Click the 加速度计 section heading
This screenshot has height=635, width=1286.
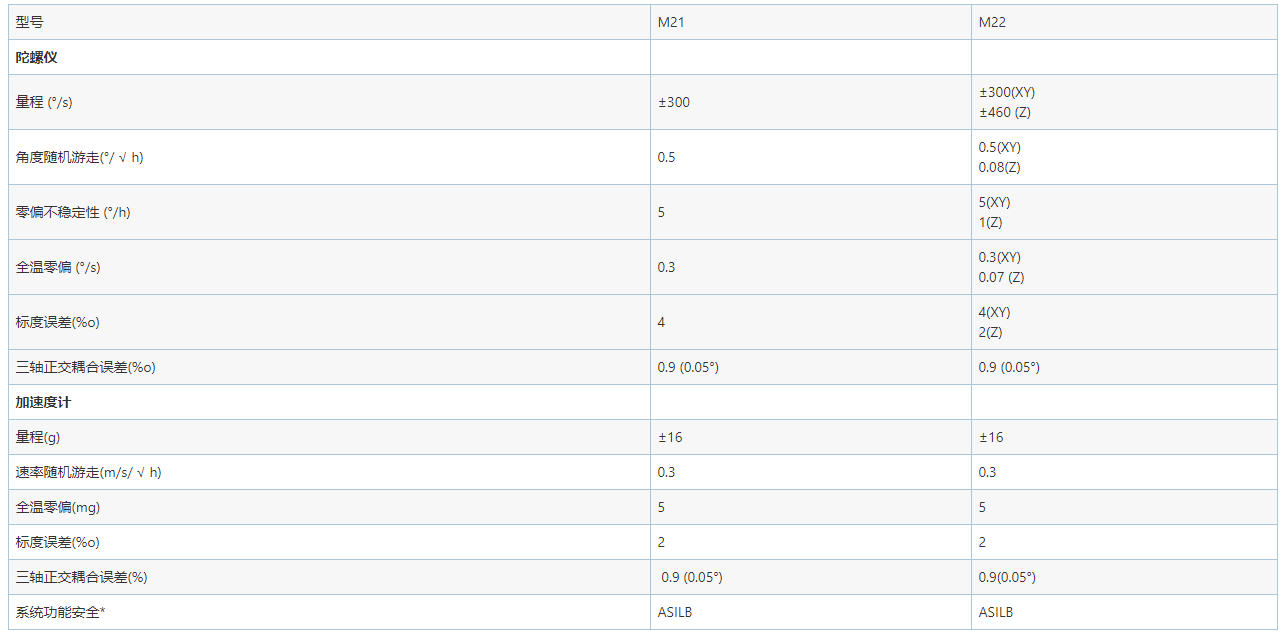pos(43,402)
